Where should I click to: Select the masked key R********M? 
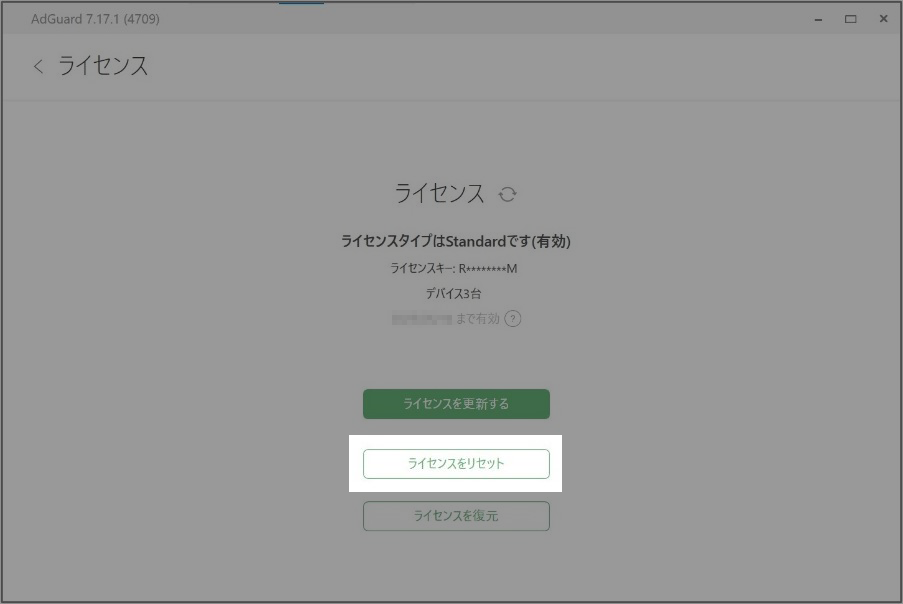pyautogui.click(x=488, y=269)
